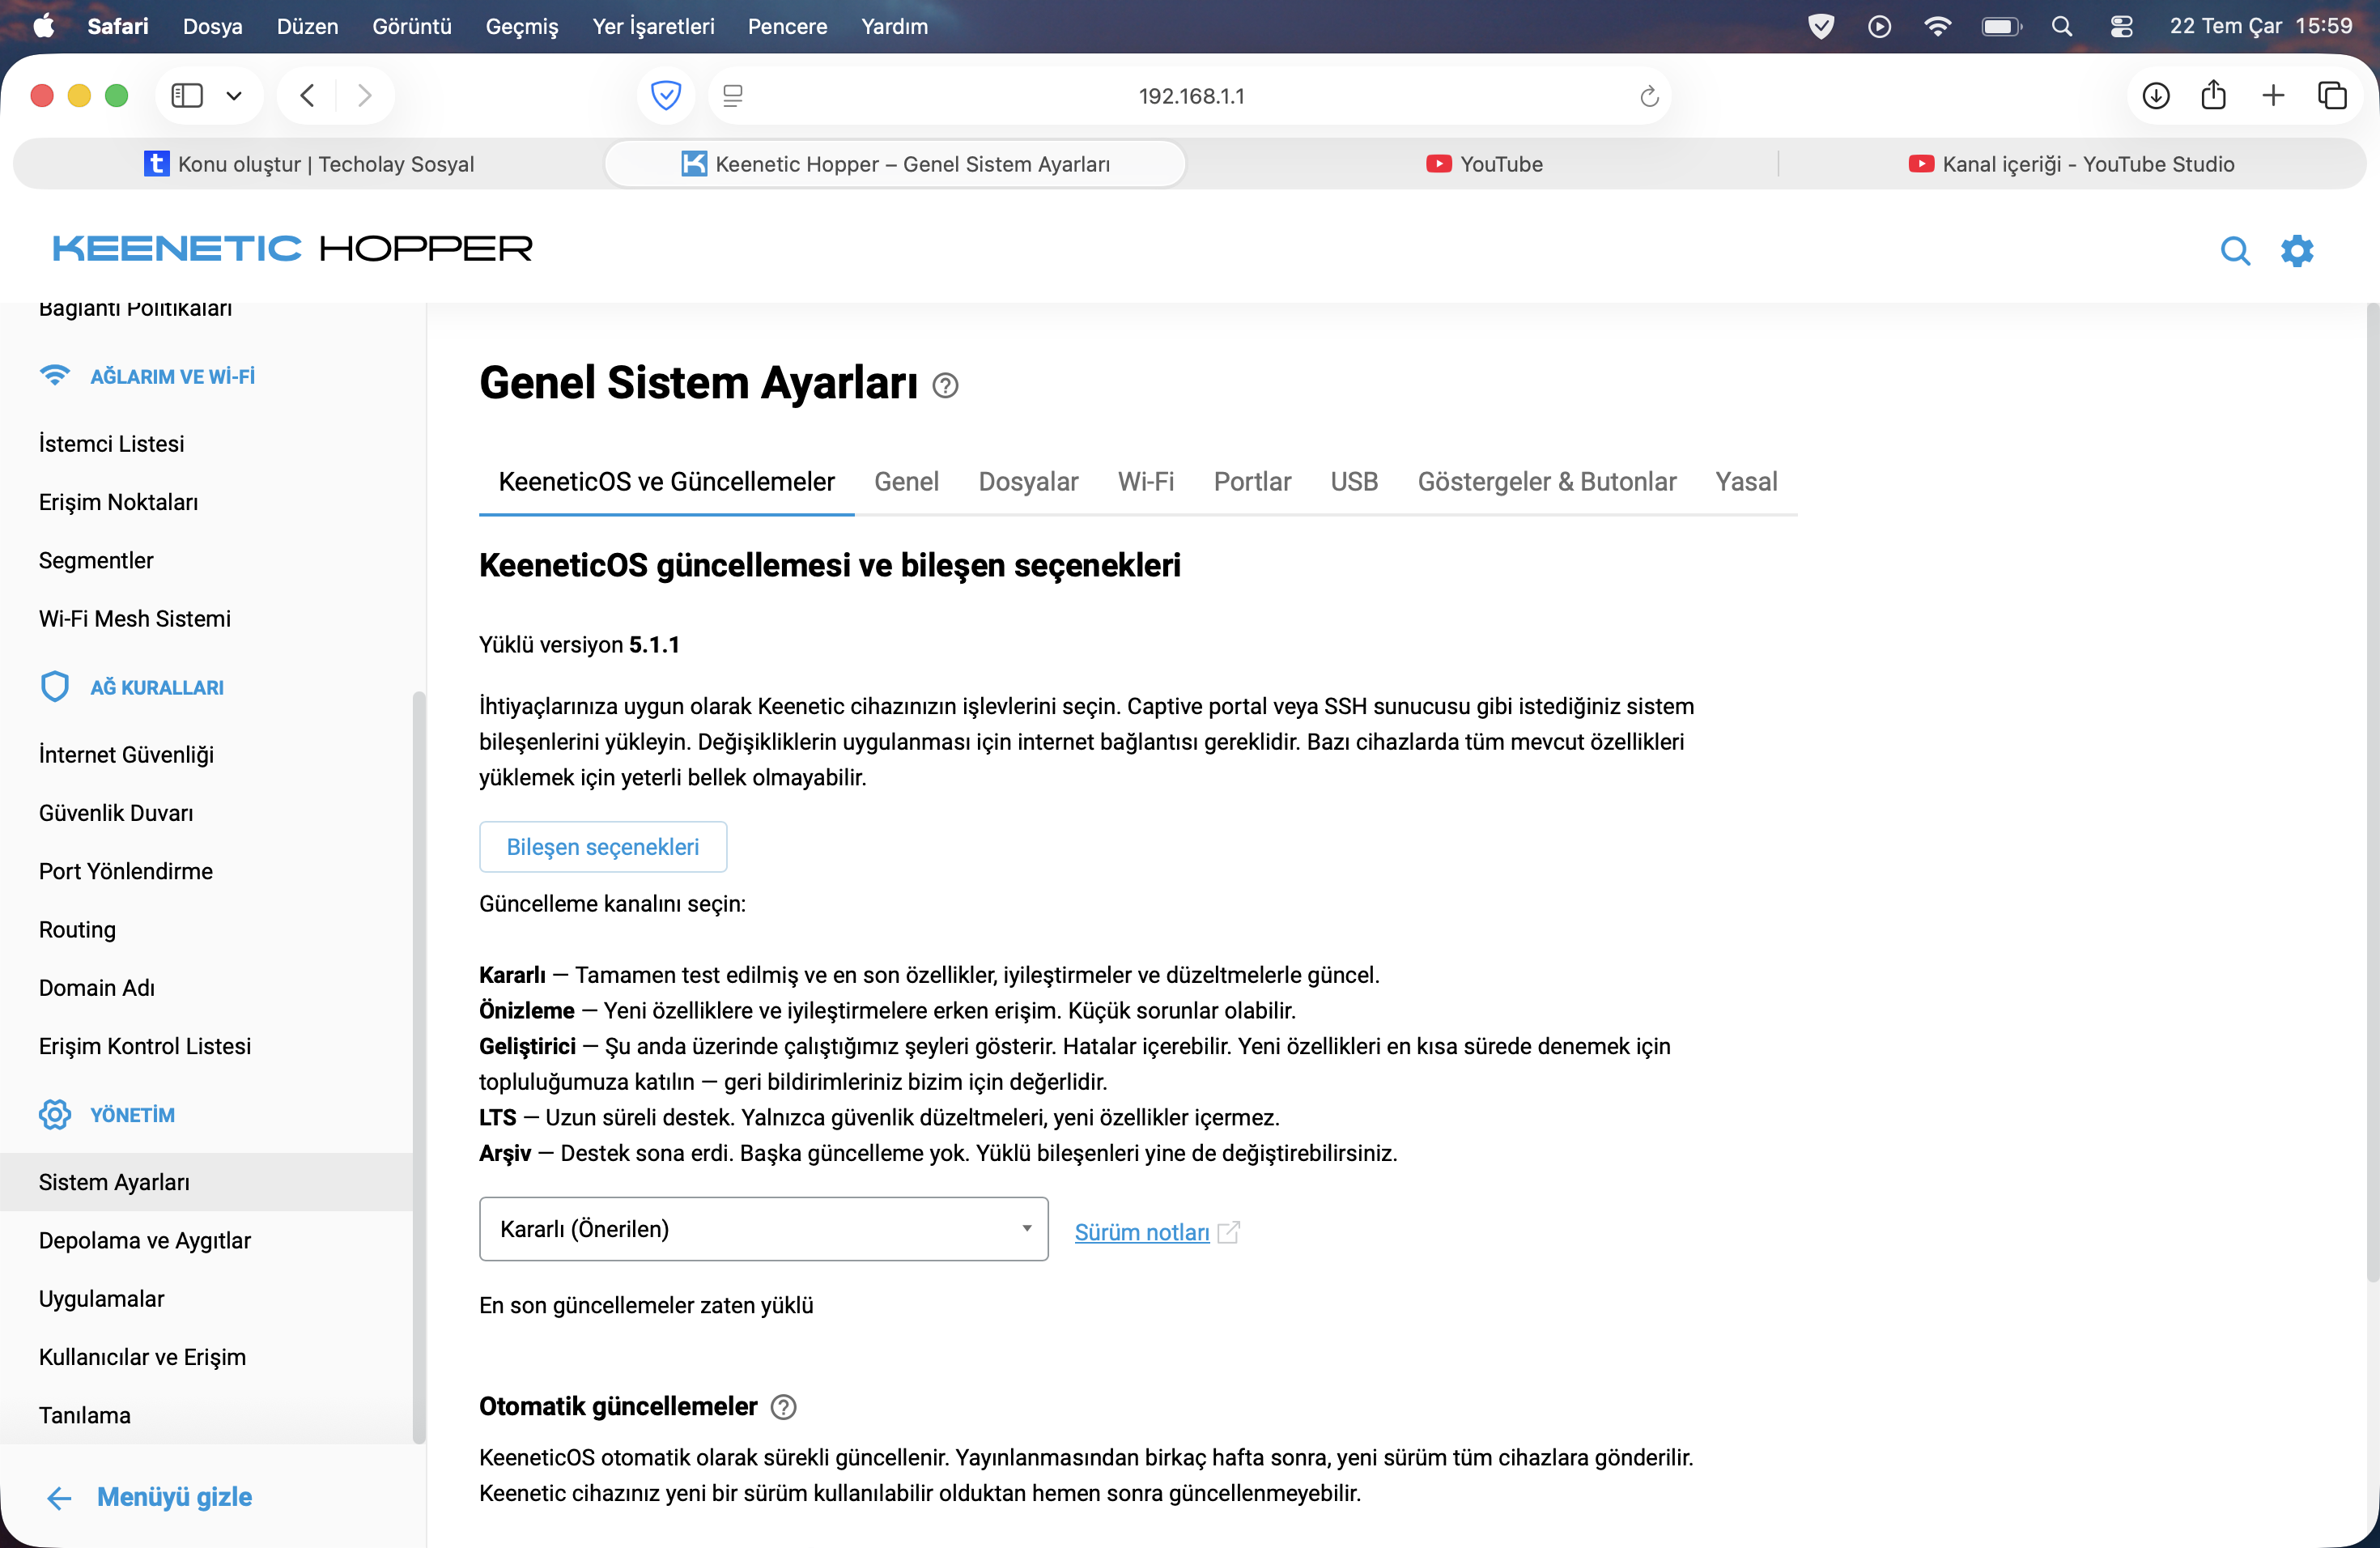Go back with Safari back arrow
Image resolution: width=2380 pixels, height=1548 pixels.
308,96
